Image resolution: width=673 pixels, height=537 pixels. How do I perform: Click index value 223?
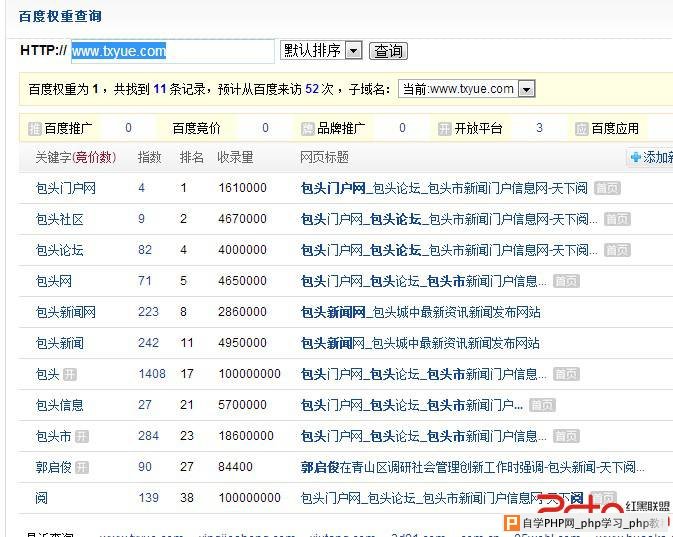coord(148,312)
